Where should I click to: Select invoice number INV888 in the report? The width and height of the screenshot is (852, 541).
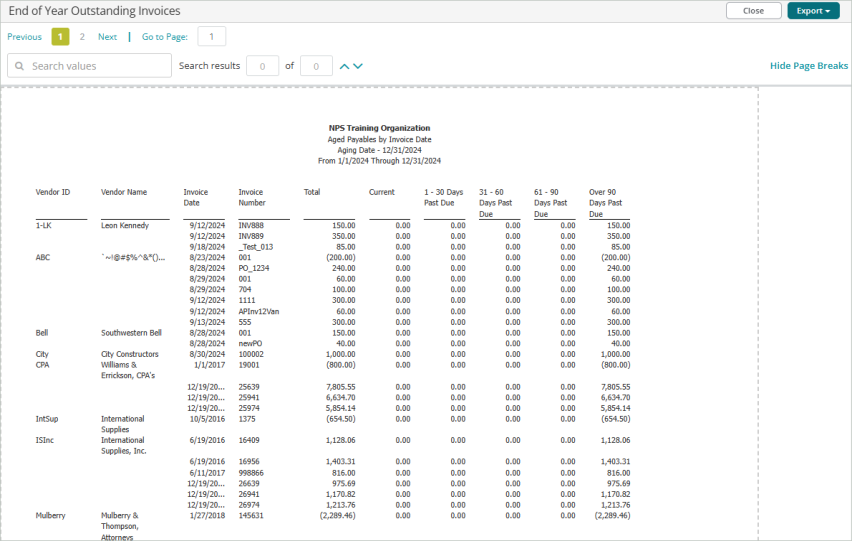click(251, 226)
